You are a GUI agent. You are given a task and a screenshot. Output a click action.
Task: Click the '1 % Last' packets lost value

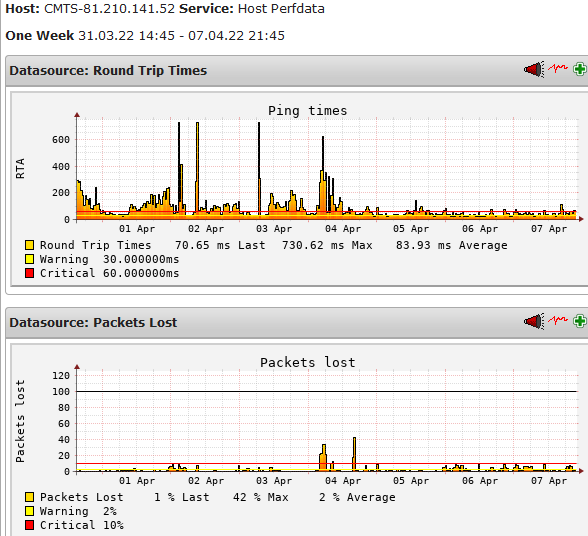click(x=182, y=497)
